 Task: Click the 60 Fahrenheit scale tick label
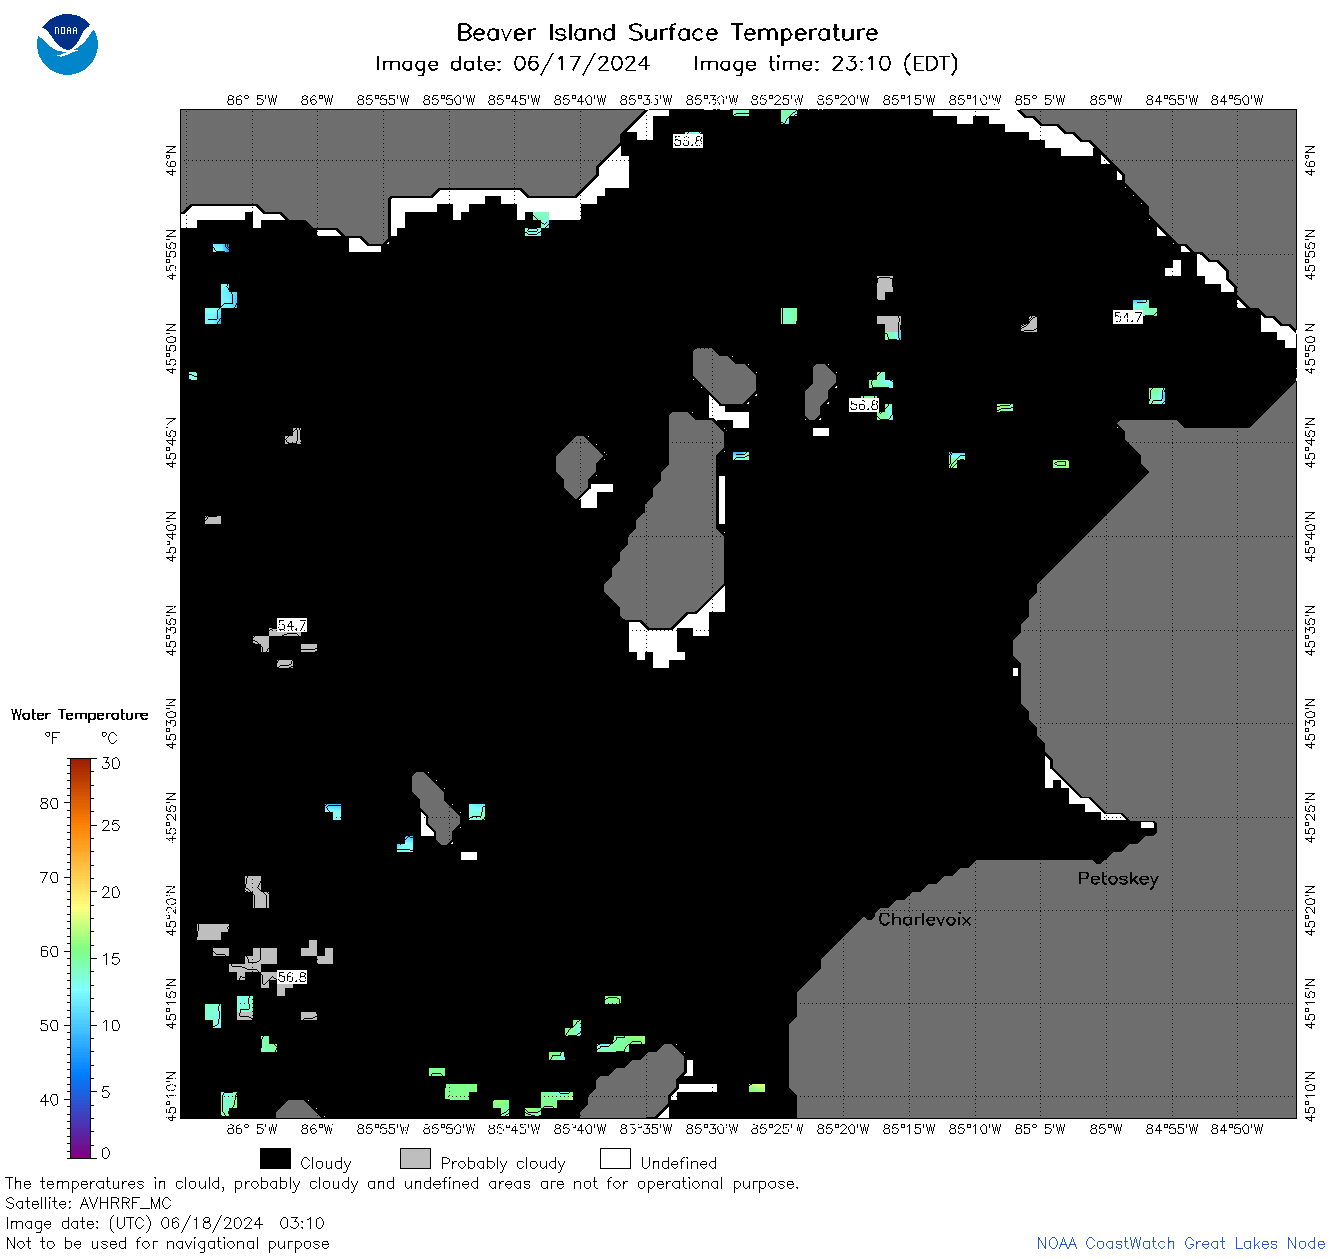click(49, 951)
